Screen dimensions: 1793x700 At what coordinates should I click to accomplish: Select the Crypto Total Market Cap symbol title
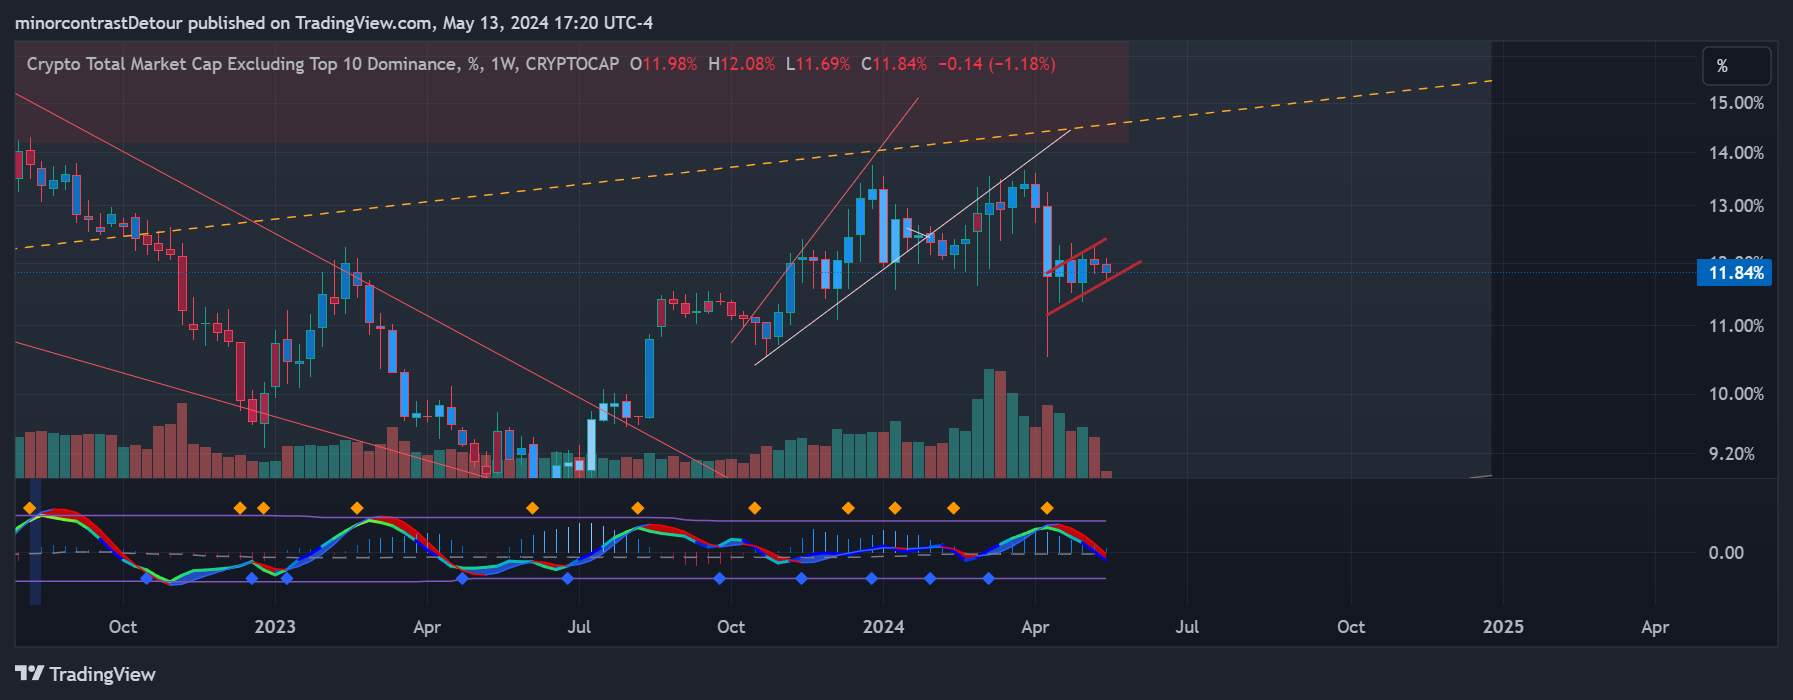pos(241,64)
